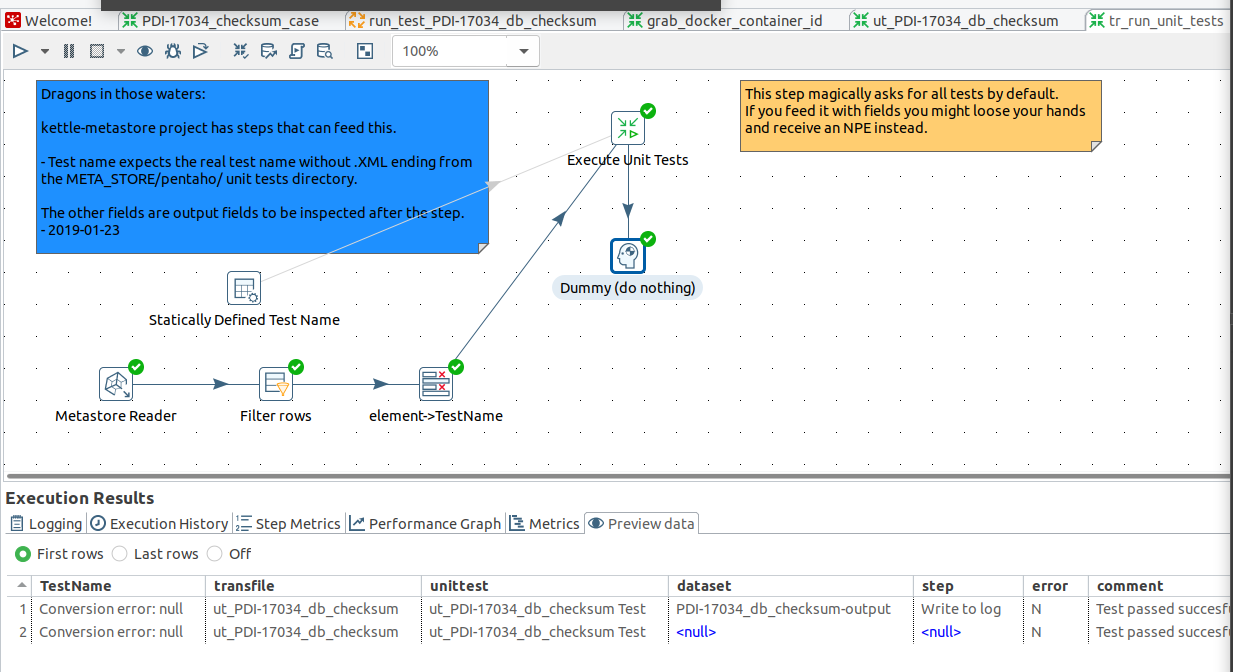Select the Statically Defined Test Name step
This screenshot has width=1233, height=672.
point(244,288)
